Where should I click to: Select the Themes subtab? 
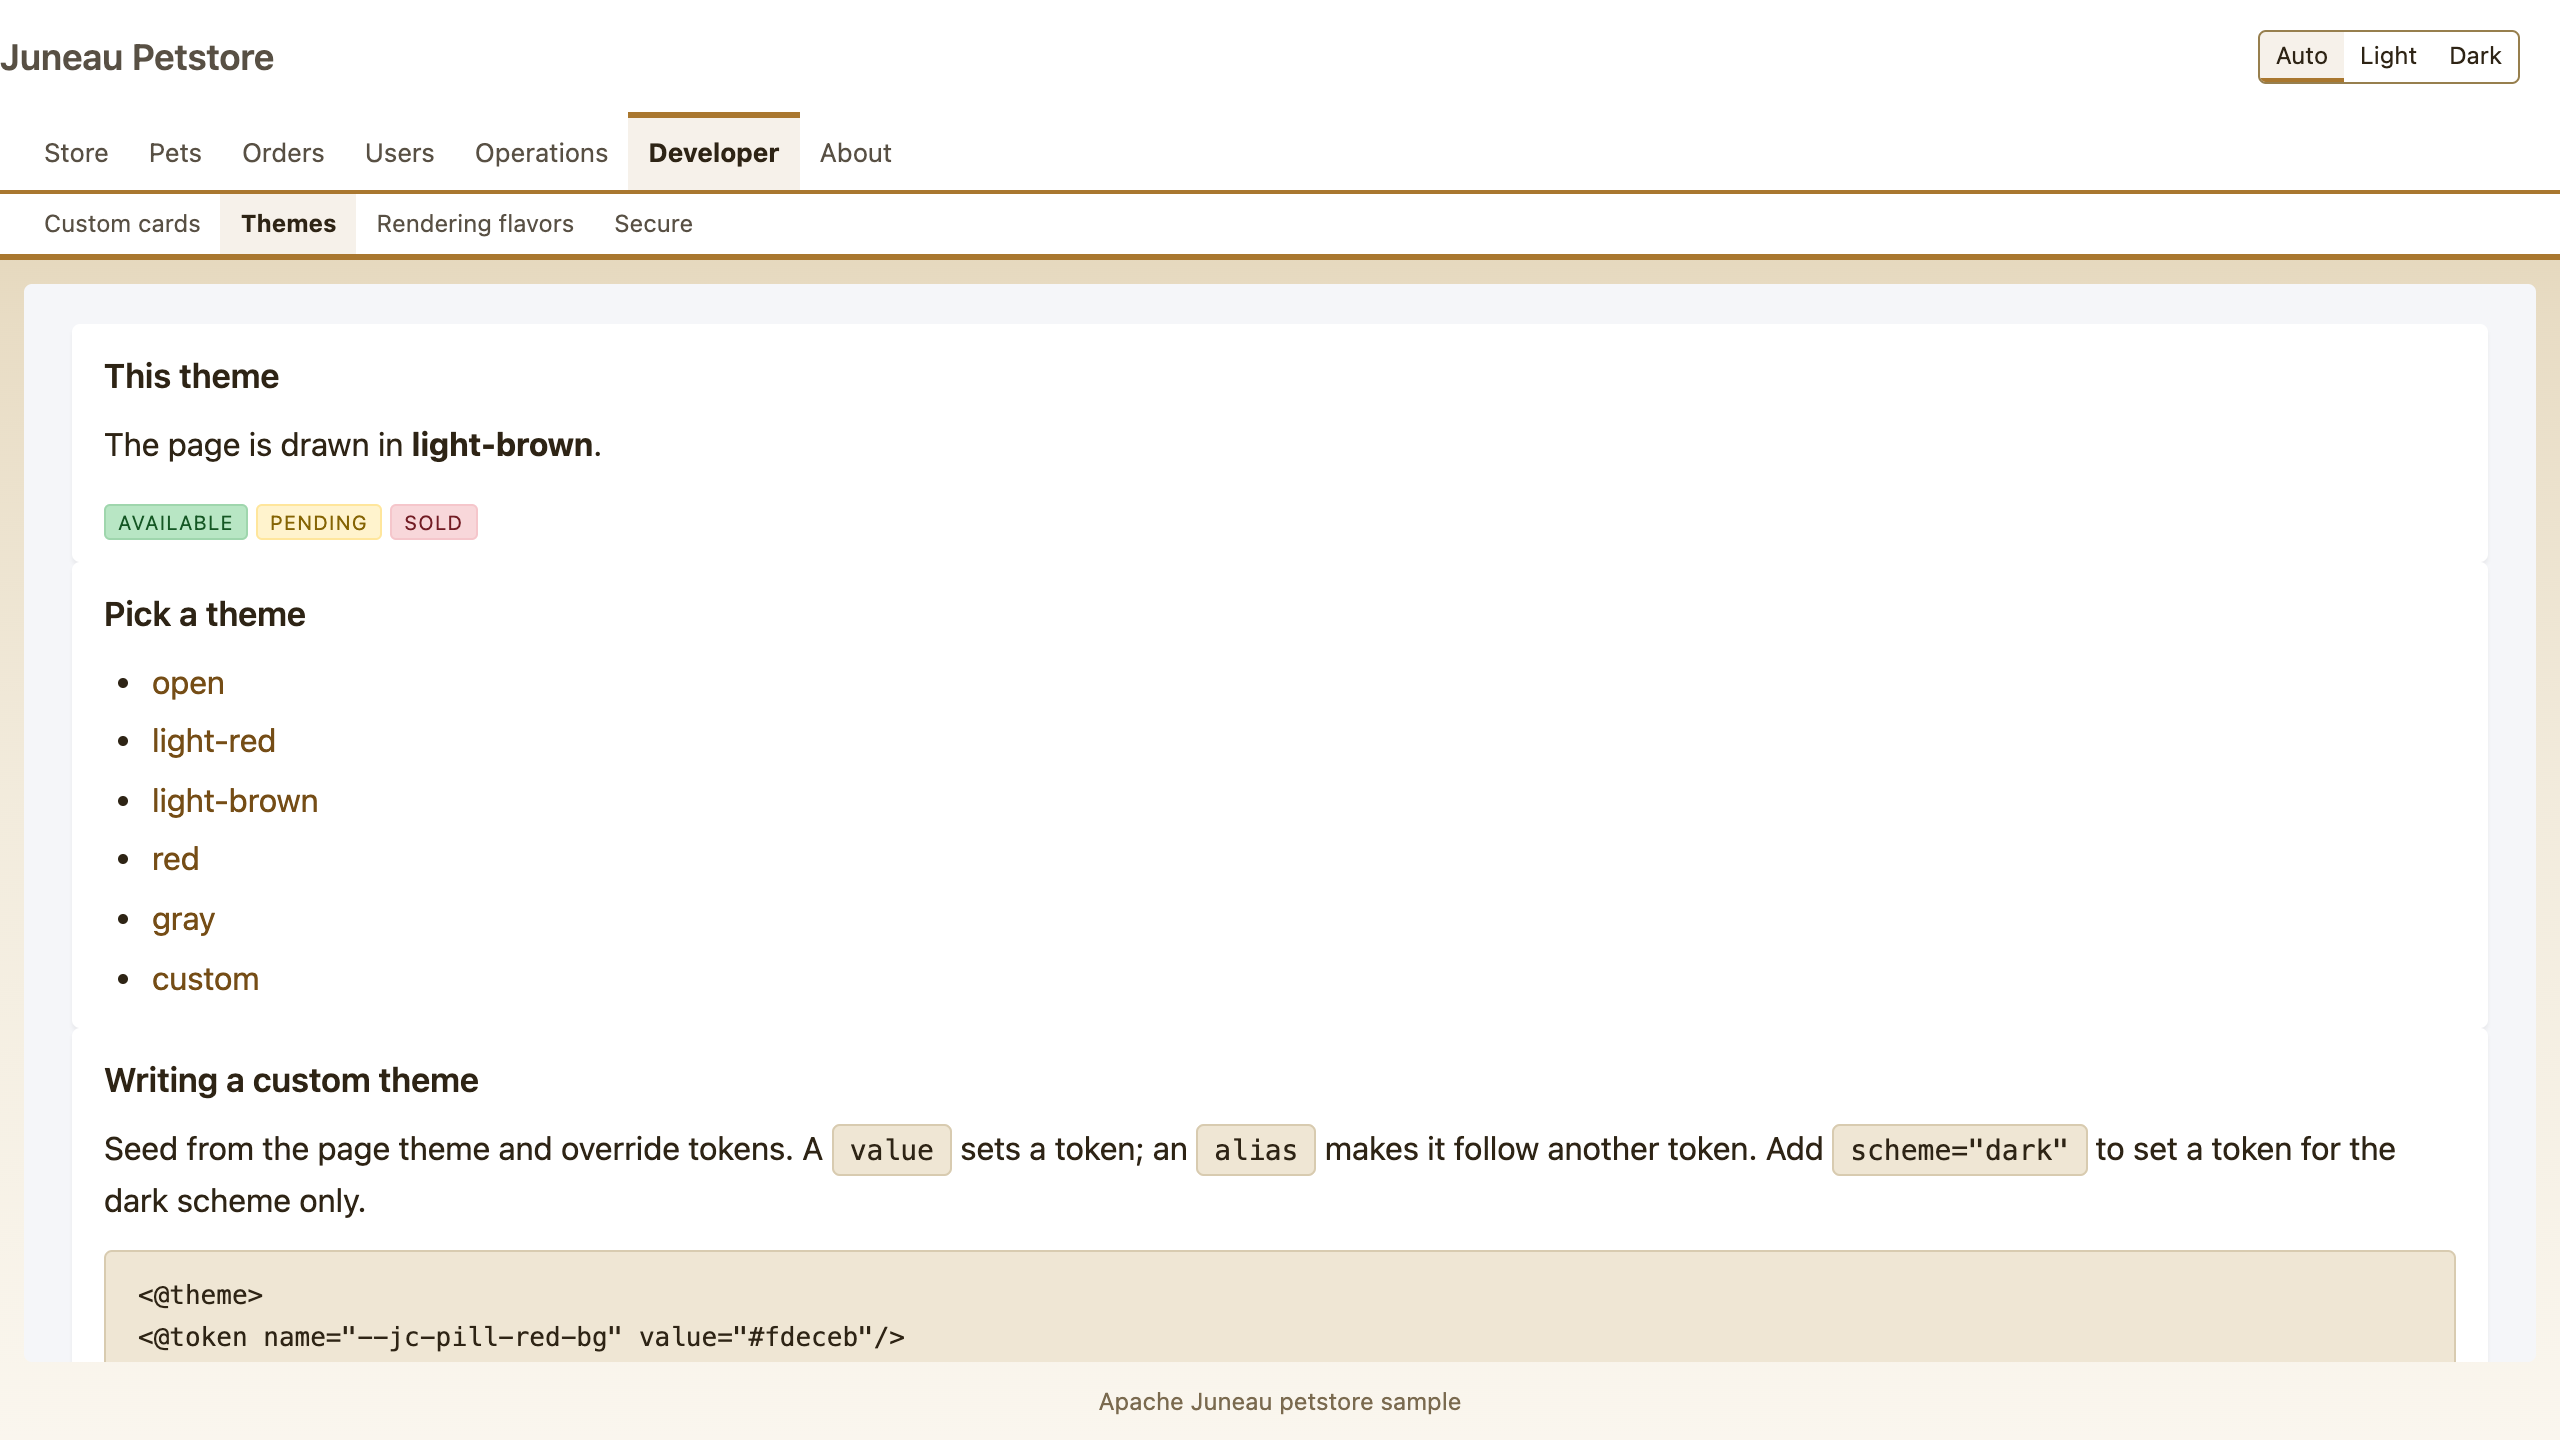[288, 224]
